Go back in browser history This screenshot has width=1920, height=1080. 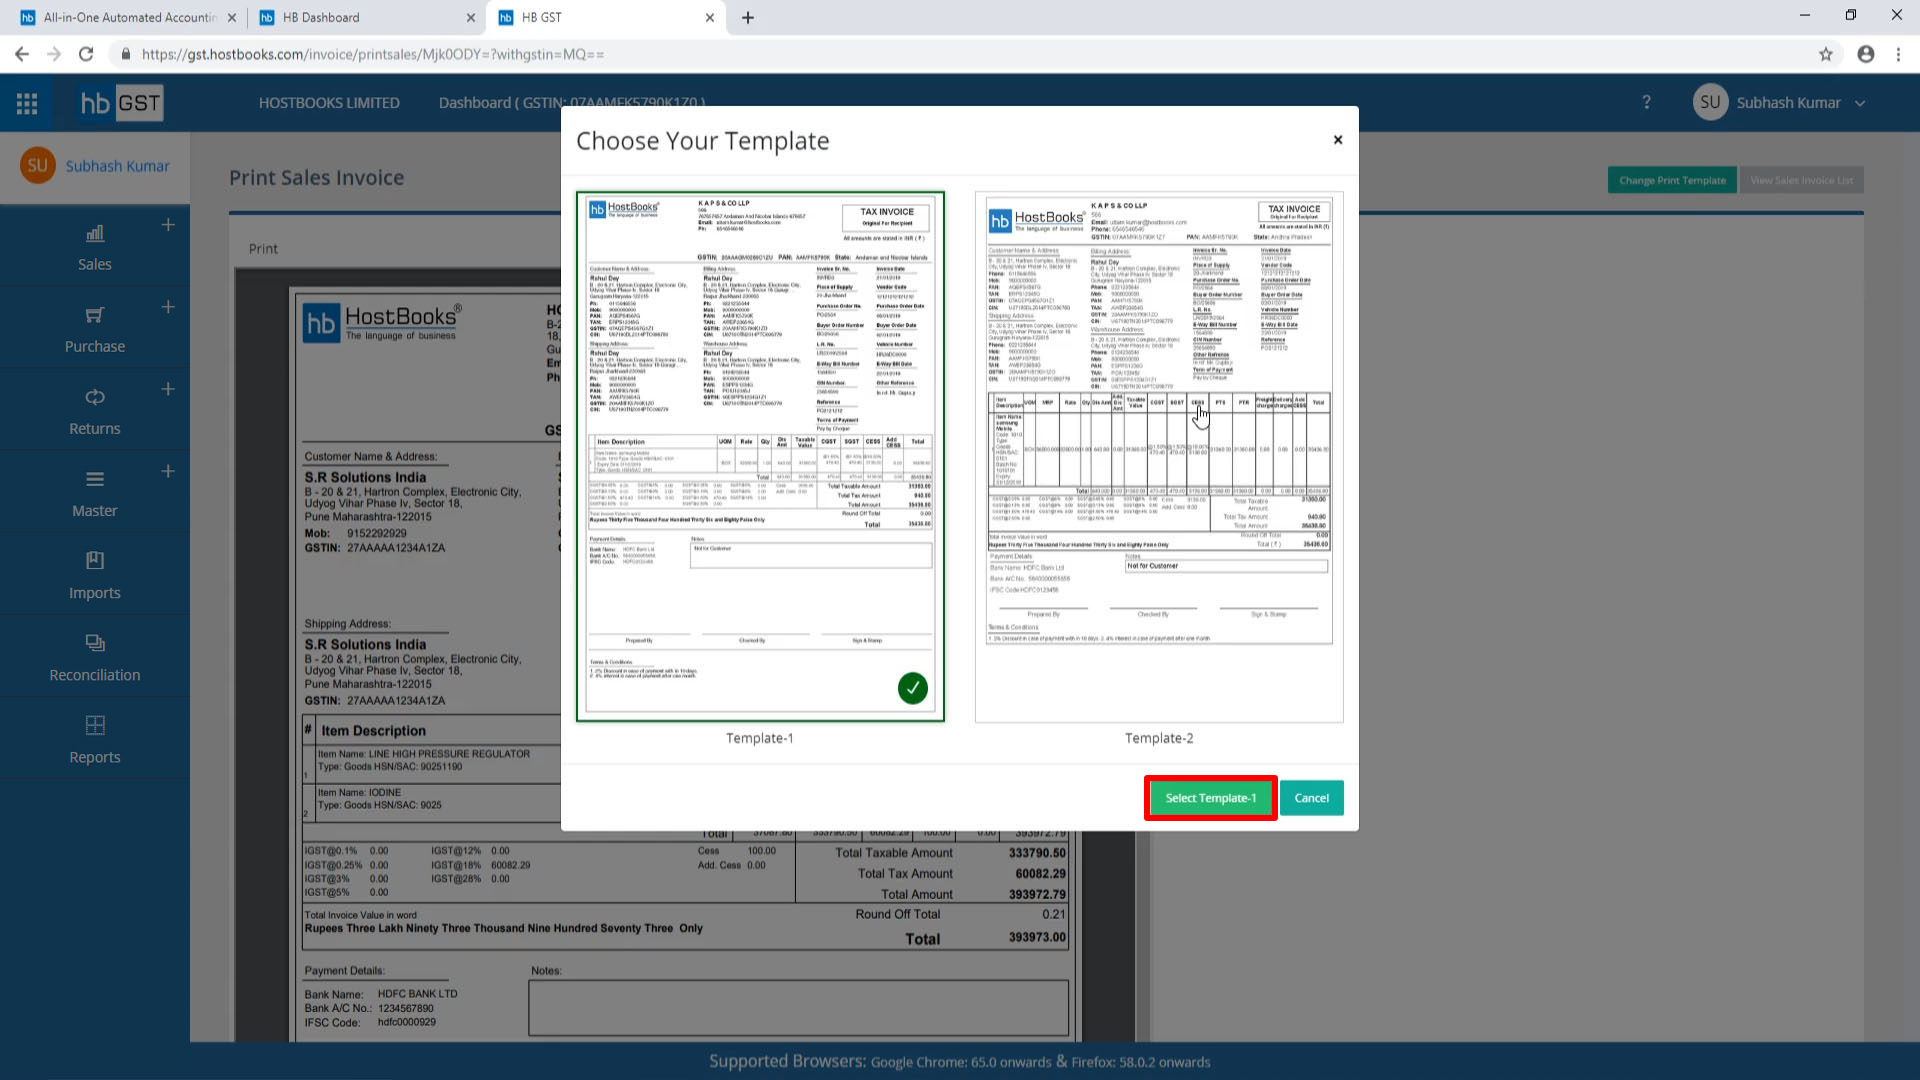(22, 54)
